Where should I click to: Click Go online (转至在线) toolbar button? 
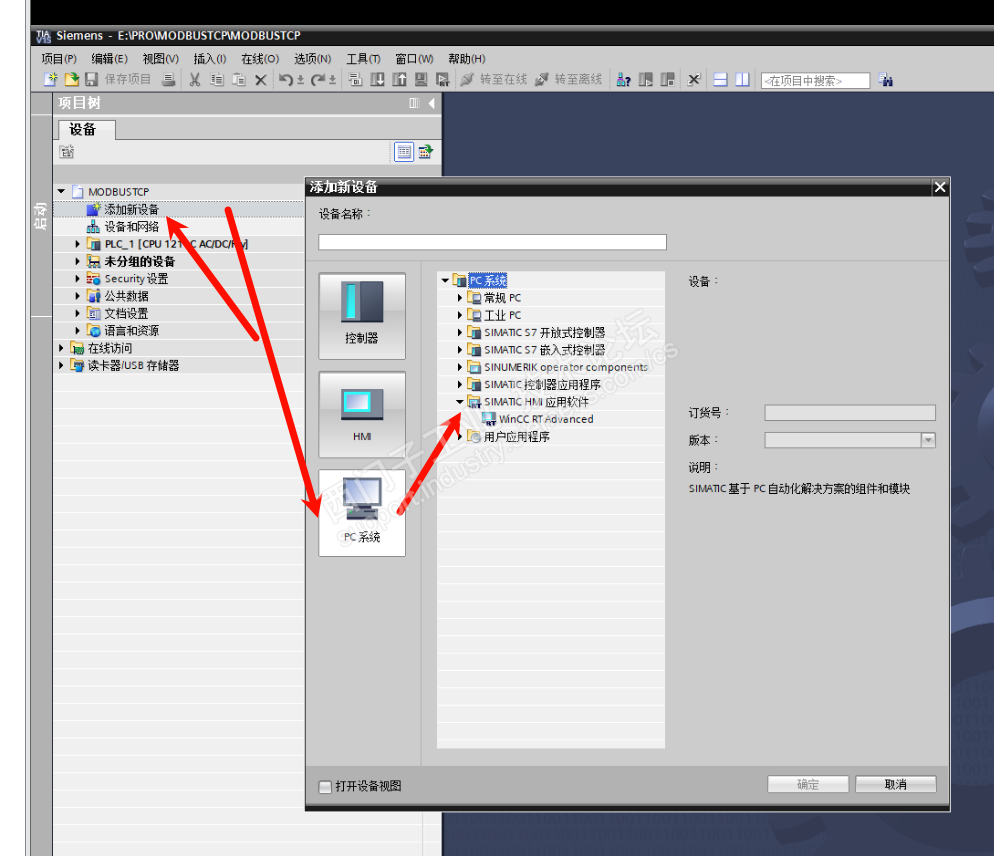tap(494, 79)
